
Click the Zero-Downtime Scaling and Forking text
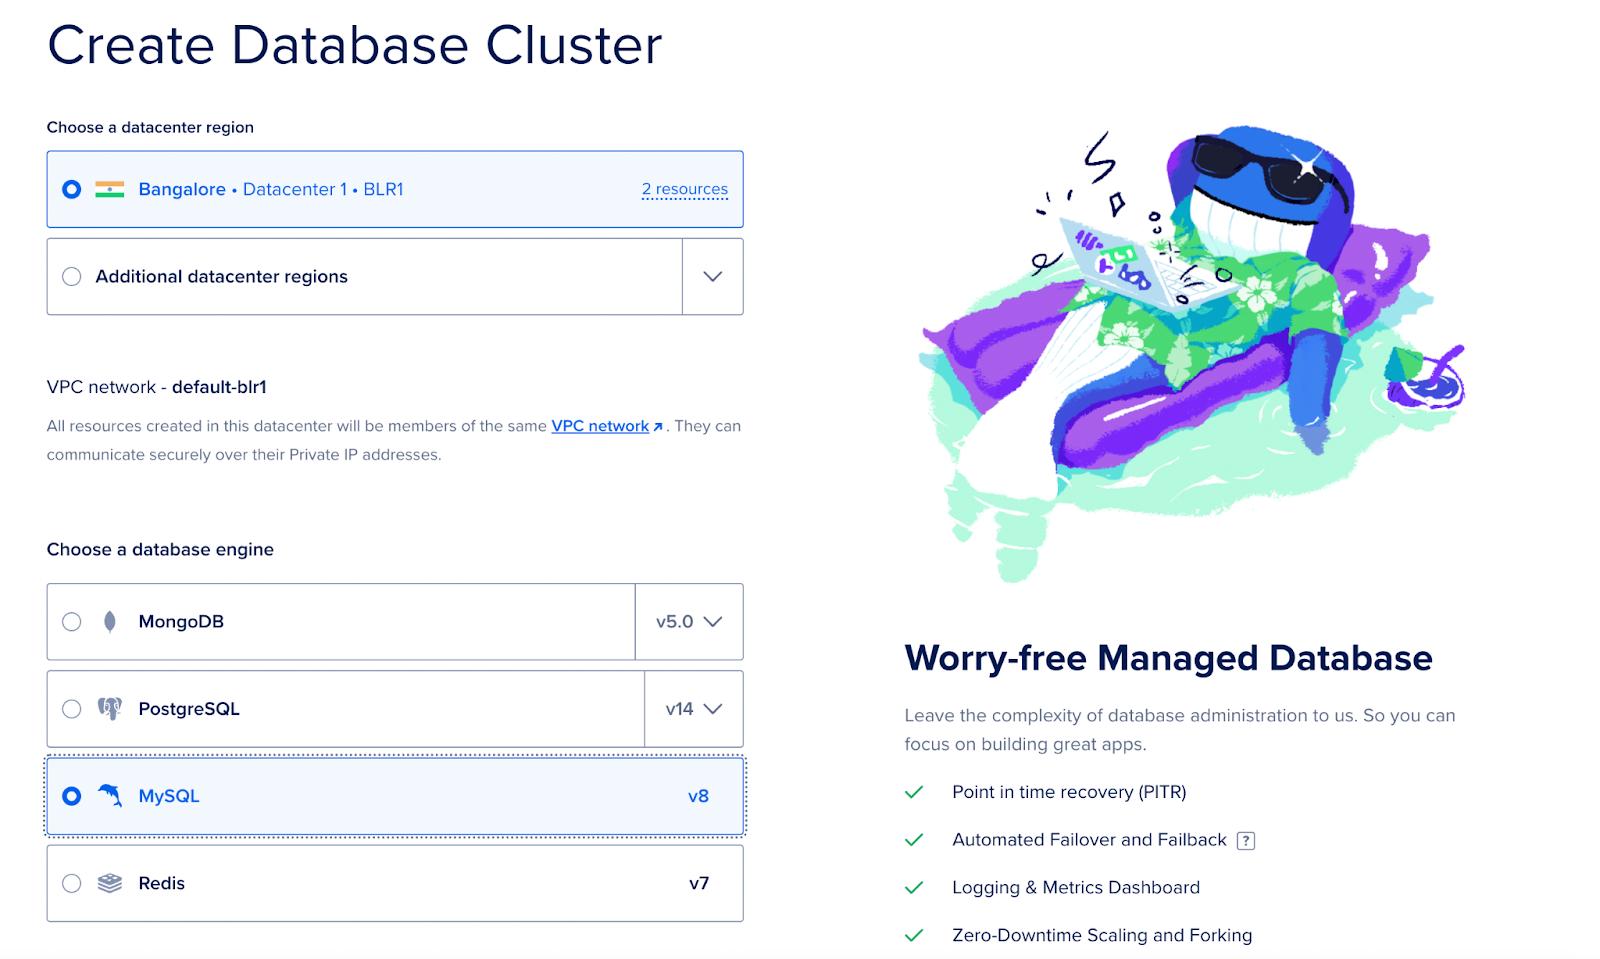1102,936
